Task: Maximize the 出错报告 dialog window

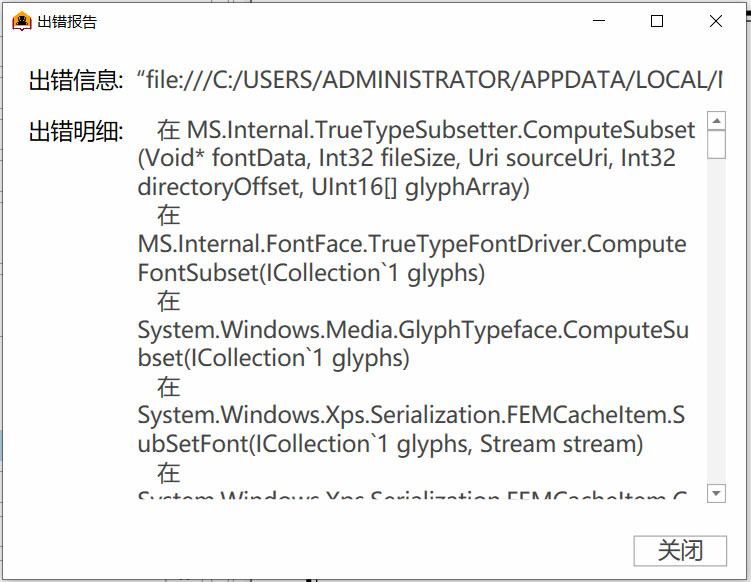Action: 657,21
